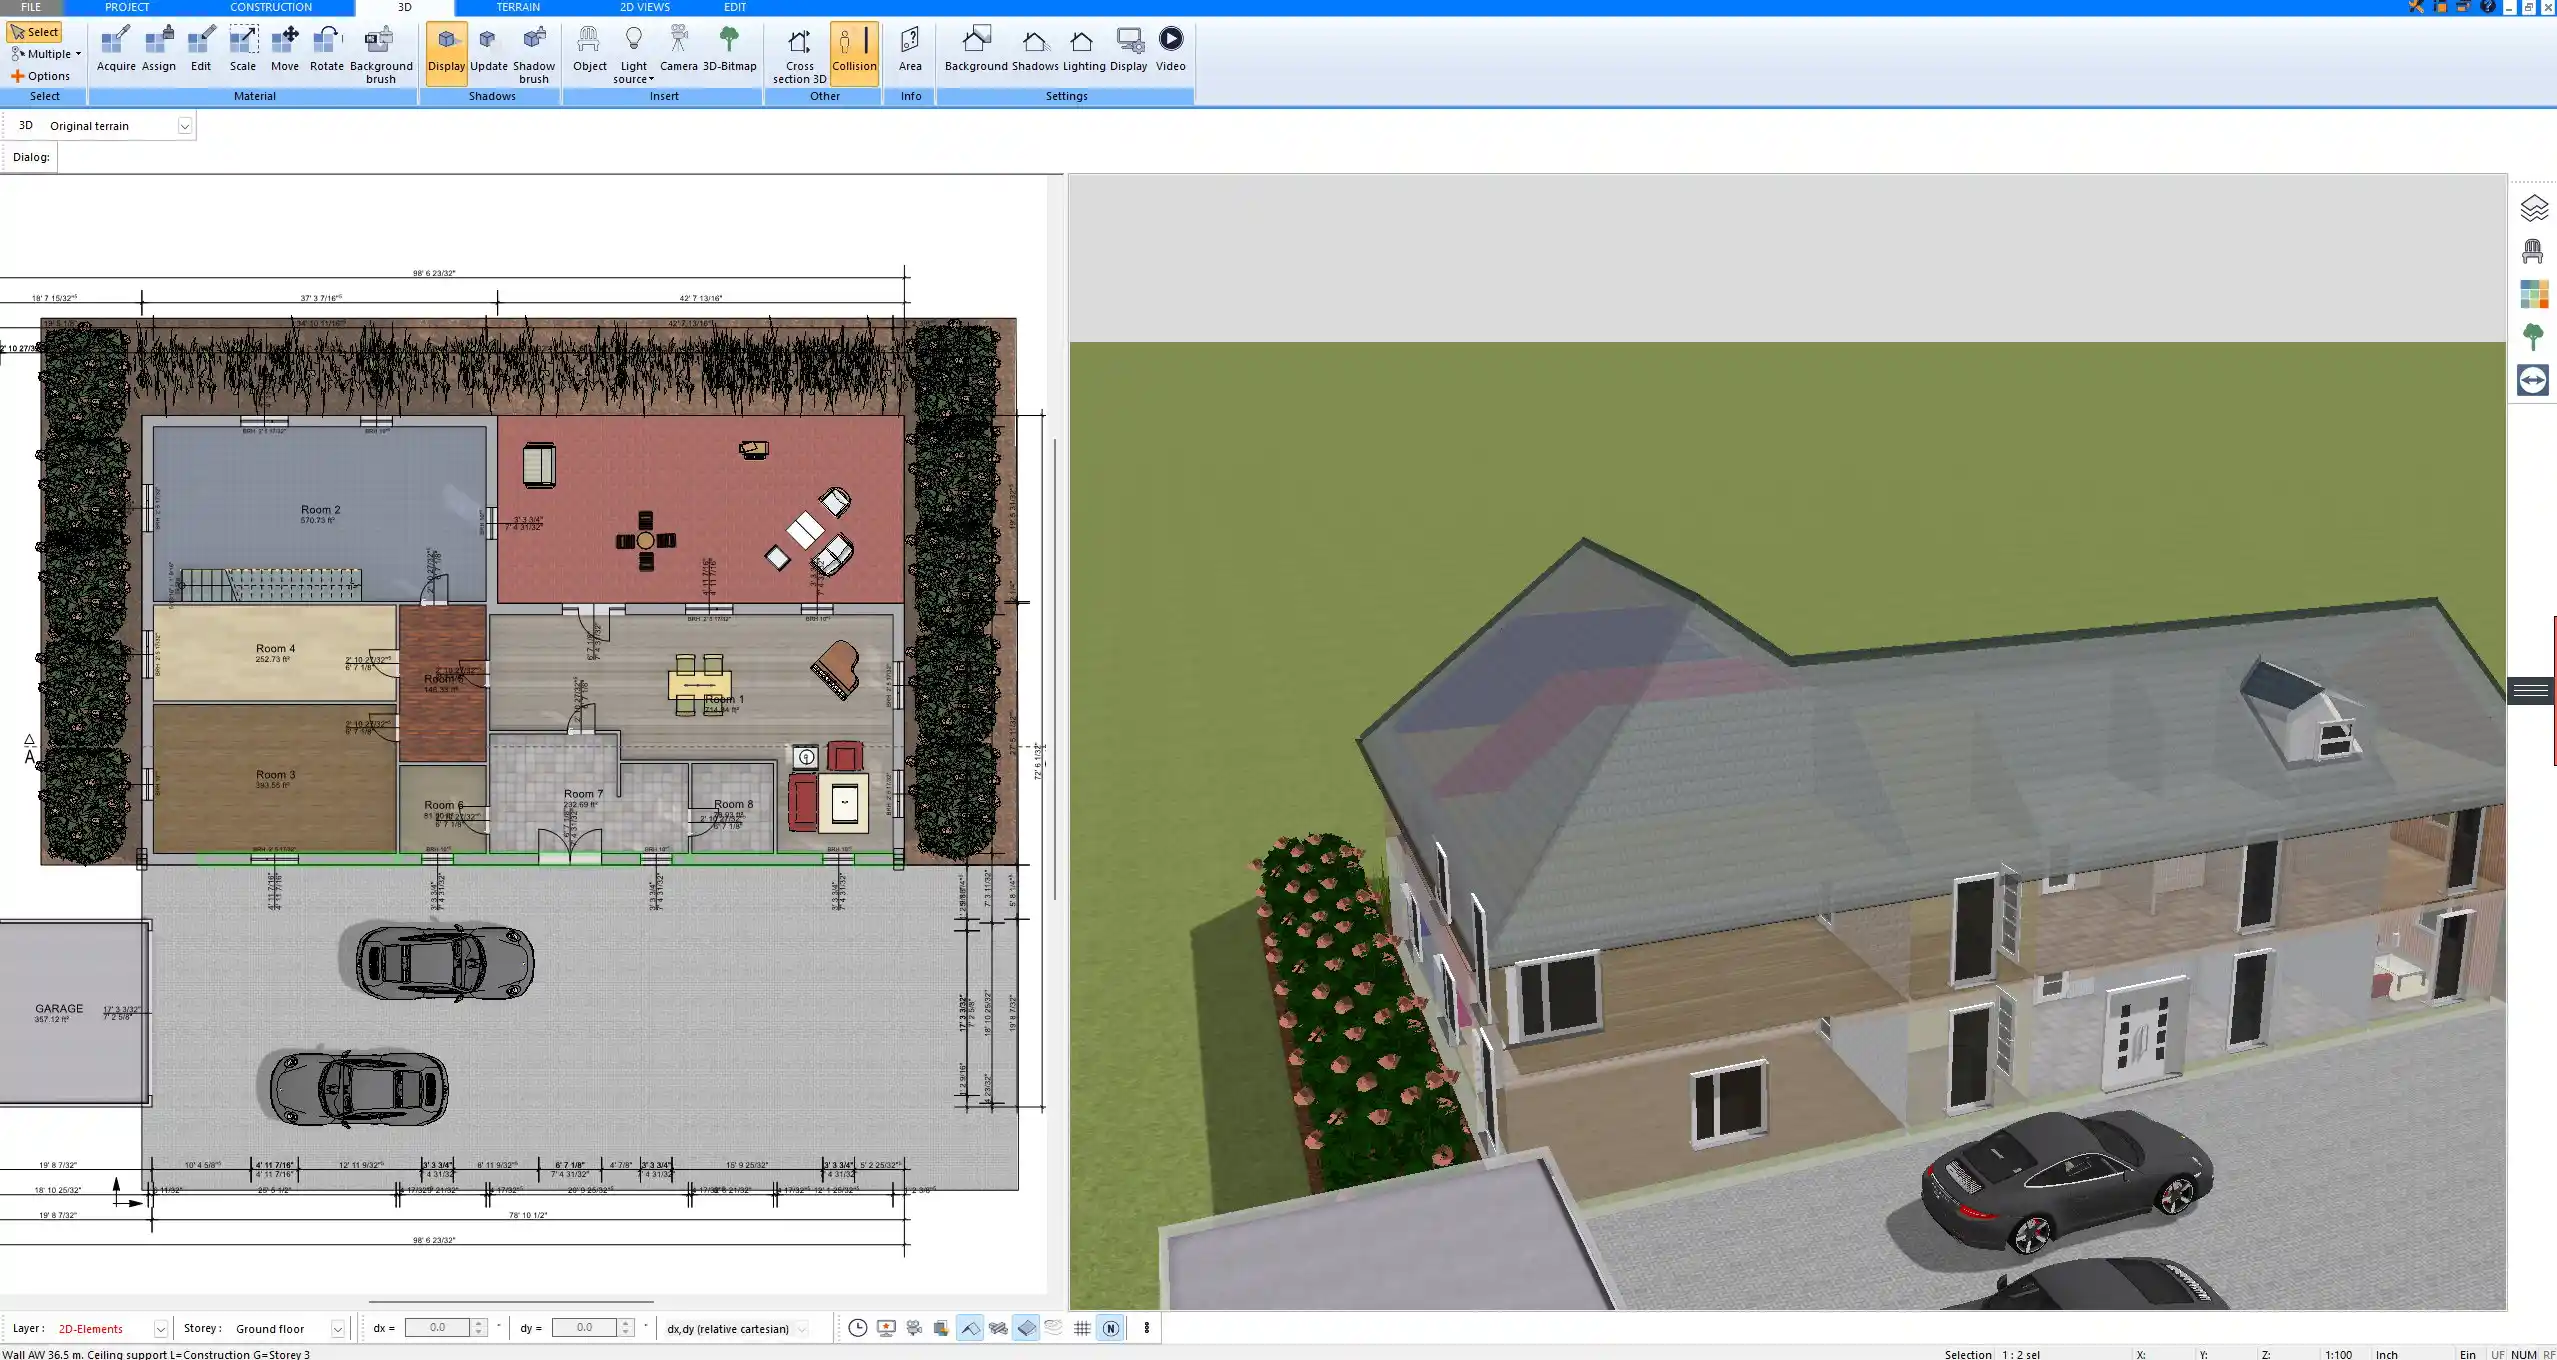The height and width of the screenshot is (1360, 2557).
Task: Click the Multiple selection button
Action: [x=44, y=53]
